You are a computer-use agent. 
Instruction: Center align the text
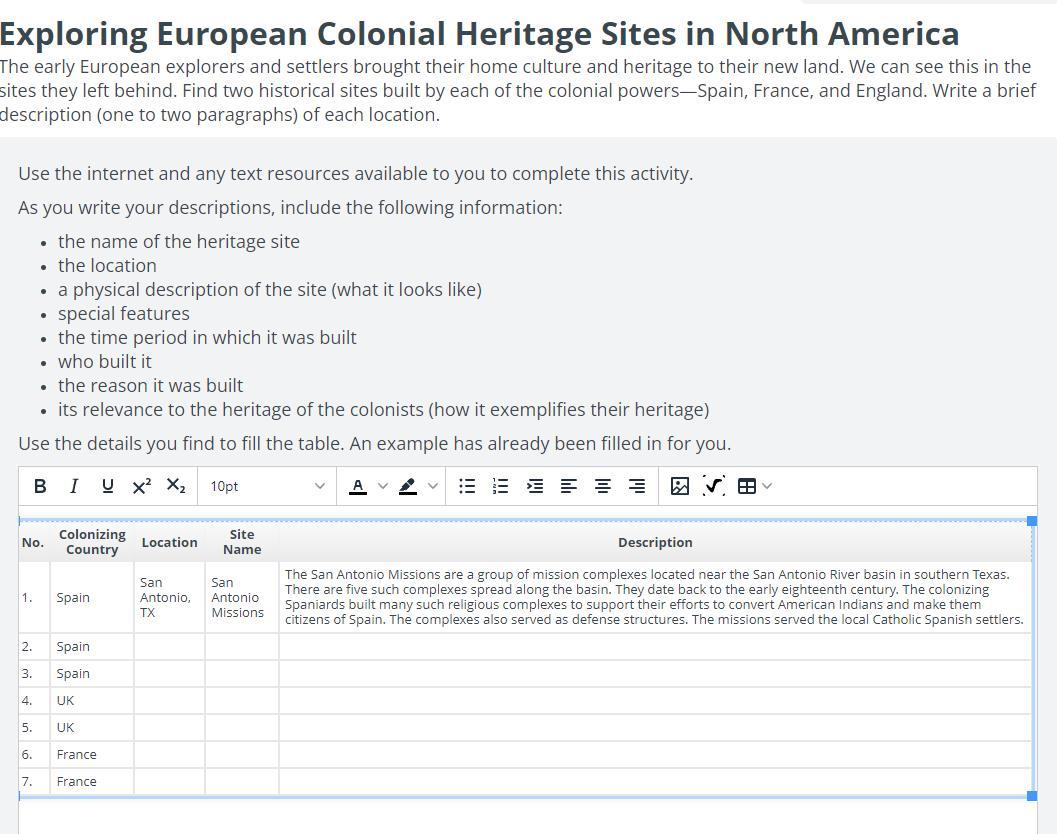click(603, 486)
